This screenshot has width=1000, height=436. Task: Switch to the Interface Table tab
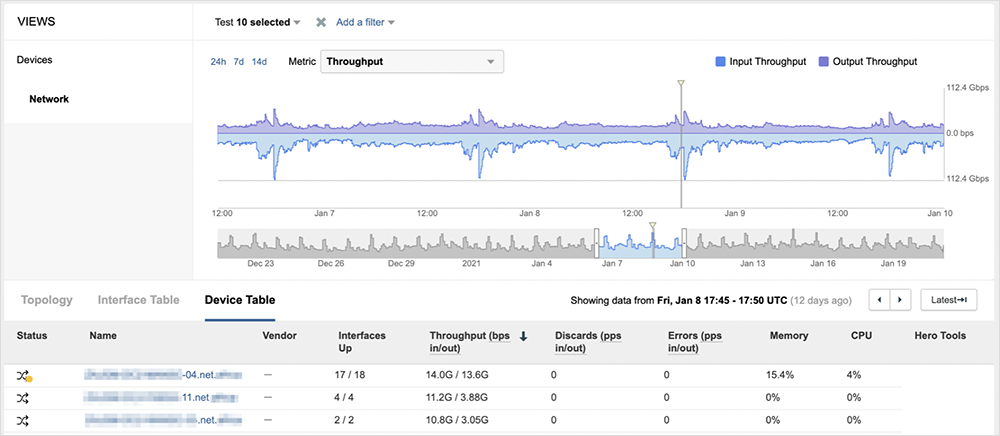(x=138, y=299)
